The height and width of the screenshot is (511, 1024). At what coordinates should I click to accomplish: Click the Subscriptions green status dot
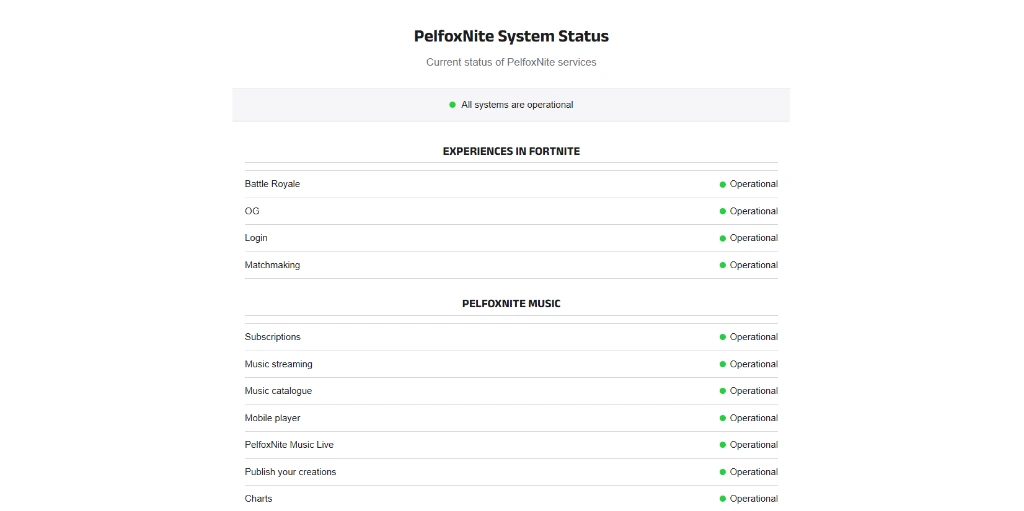click(x=722, y=337)
